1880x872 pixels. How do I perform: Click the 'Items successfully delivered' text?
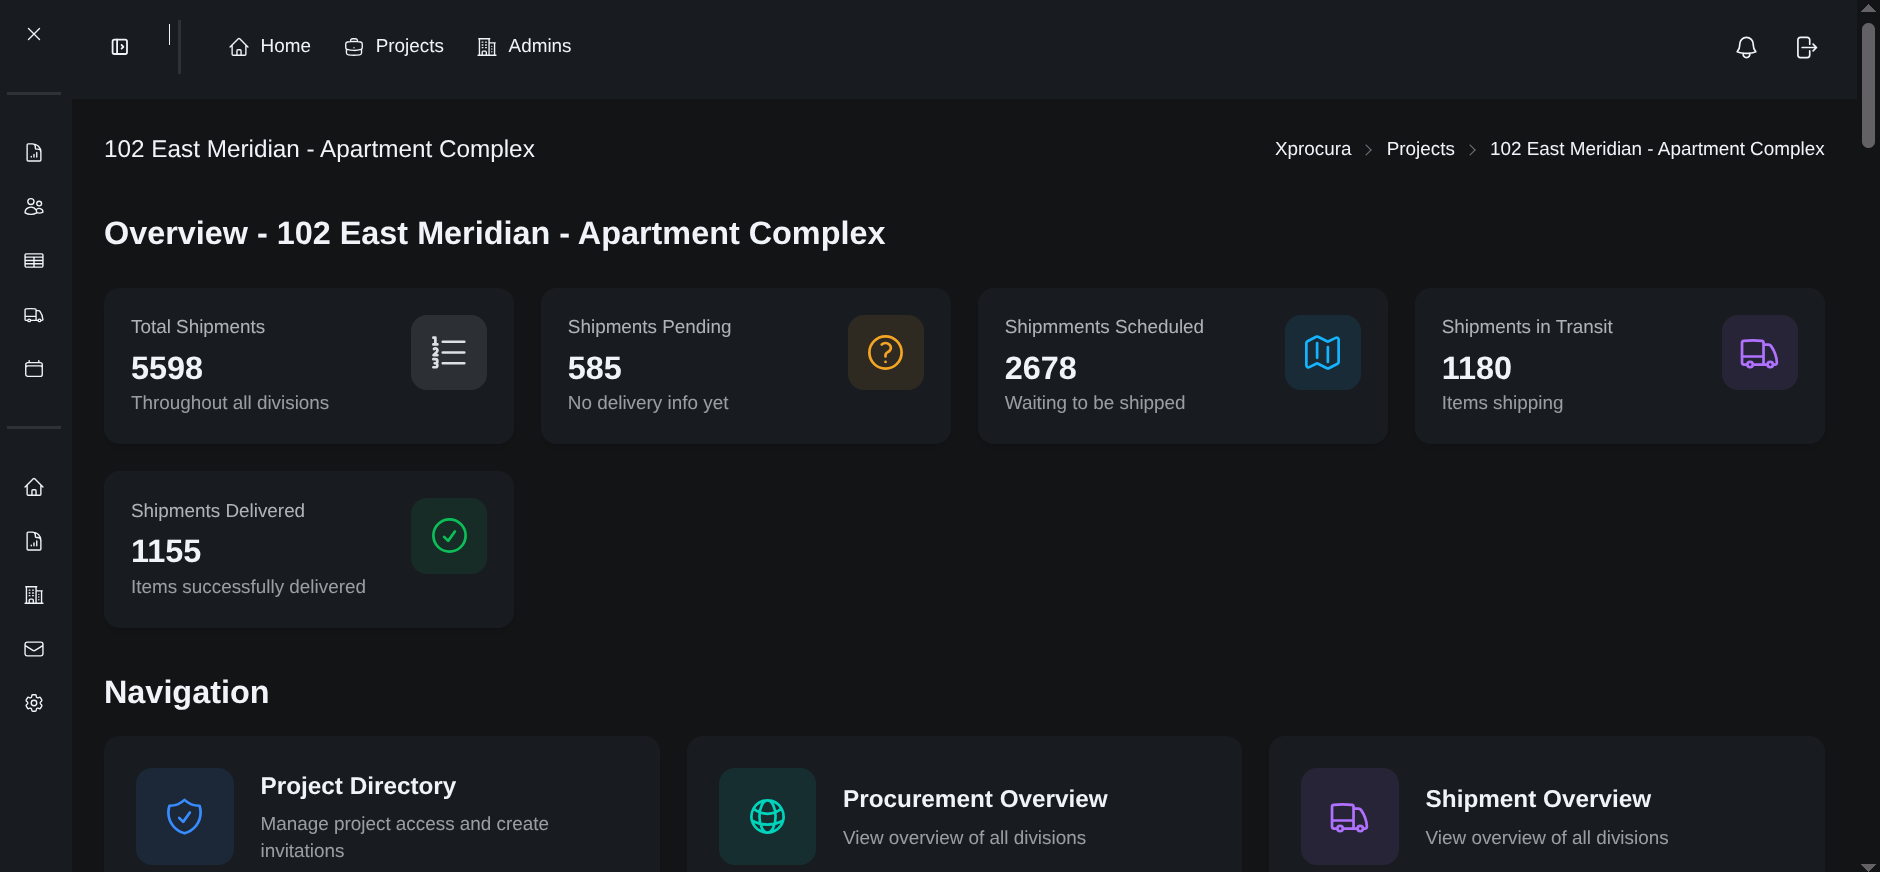(x=248, y=587)
